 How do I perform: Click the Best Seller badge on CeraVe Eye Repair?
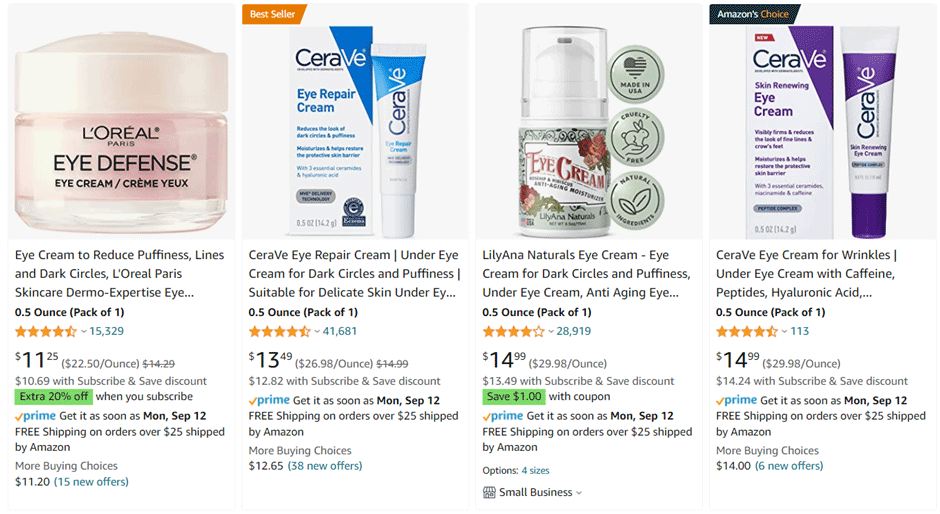click(273, 14)
